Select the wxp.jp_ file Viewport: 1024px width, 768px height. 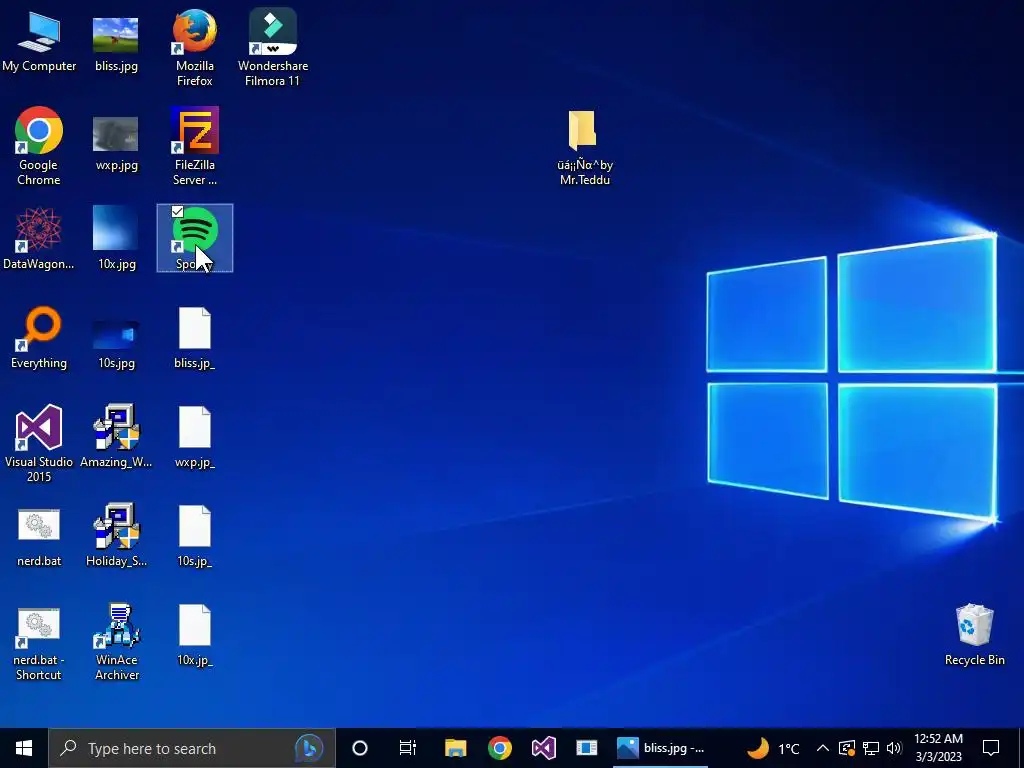tap(195, 436)
